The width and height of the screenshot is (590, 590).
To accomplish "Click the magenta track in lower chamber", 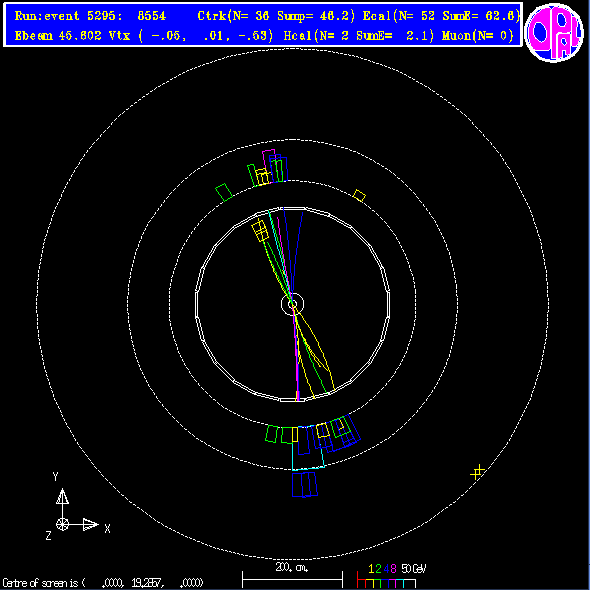I will pyautogui.click(x=297, y=361).
